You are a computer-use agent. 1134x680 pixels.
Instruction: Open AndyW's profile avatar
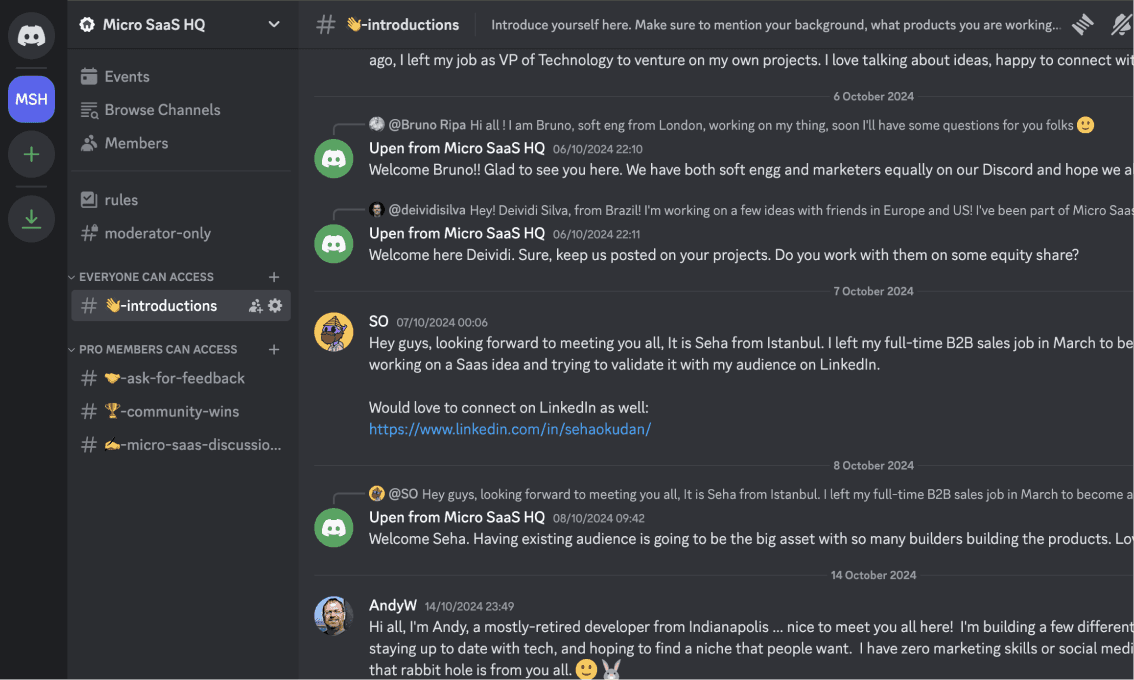pos(333,616)
